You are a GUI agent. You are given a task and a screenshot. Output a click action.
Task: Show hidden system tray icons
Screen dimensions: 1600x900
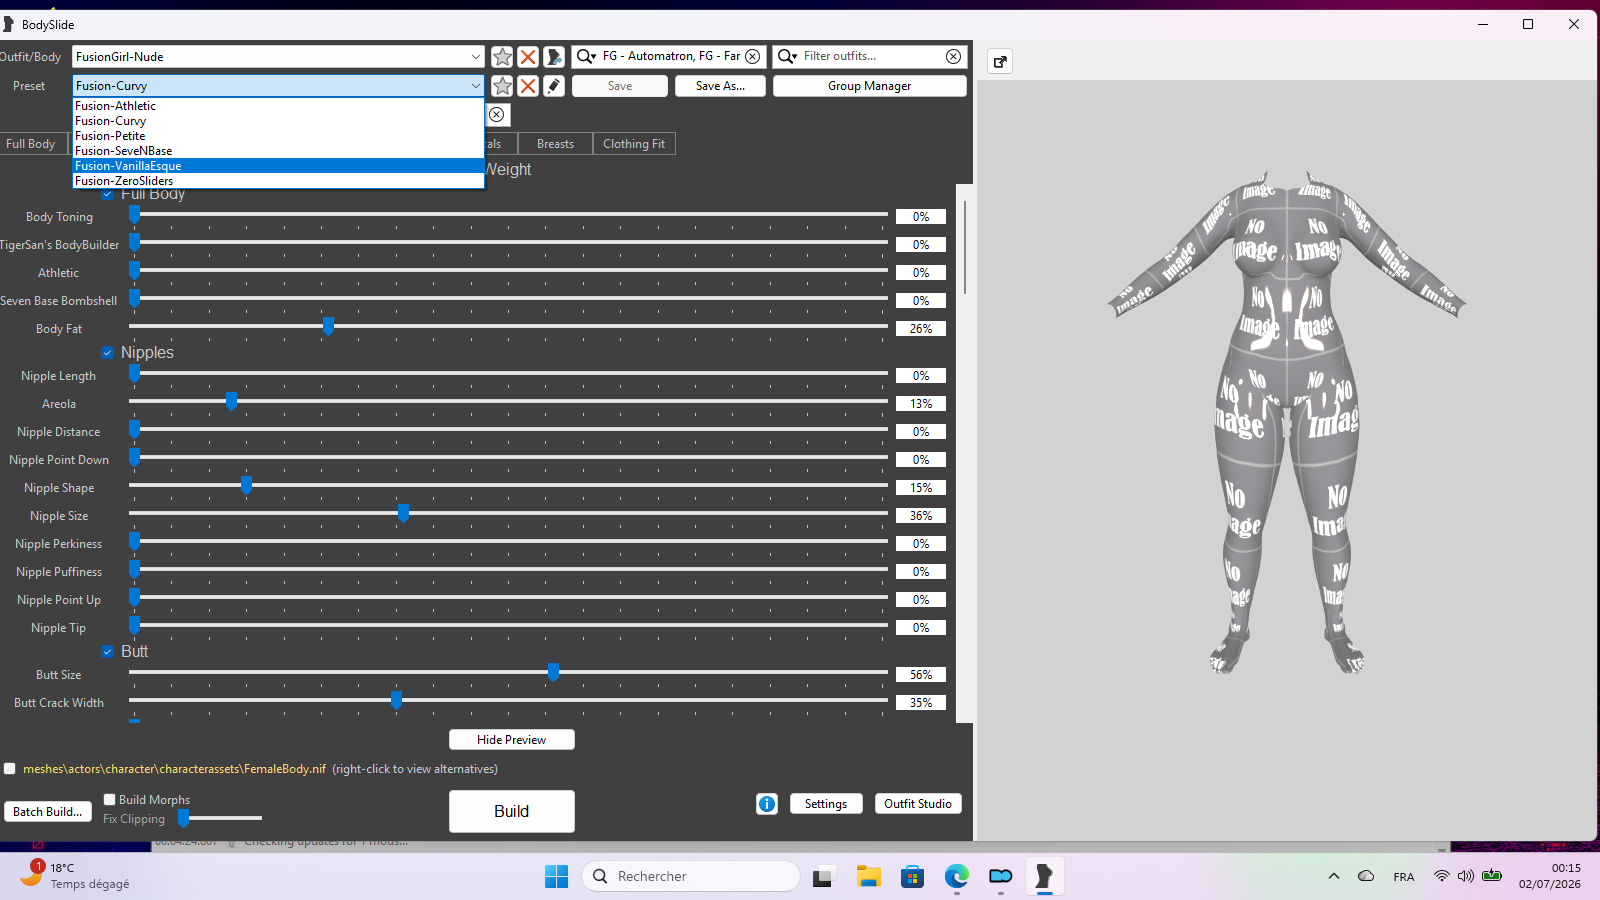pos(1334,876)
